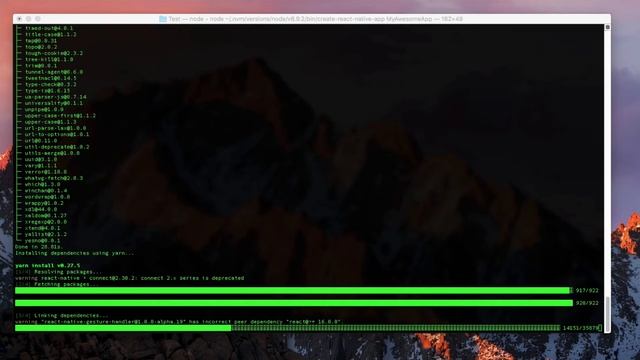Click the unpipe@1.0.0 line
The image size is (640, 360).
(x=44, y=109)
